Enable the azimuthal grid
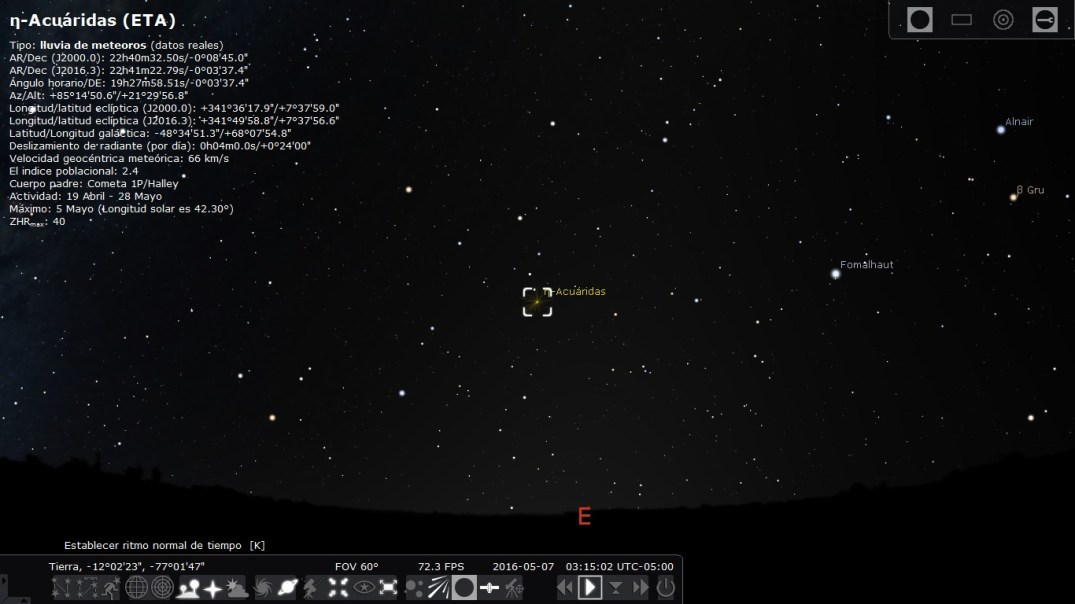The height and width of the screenshot is (604, 1075). point(161,588)
